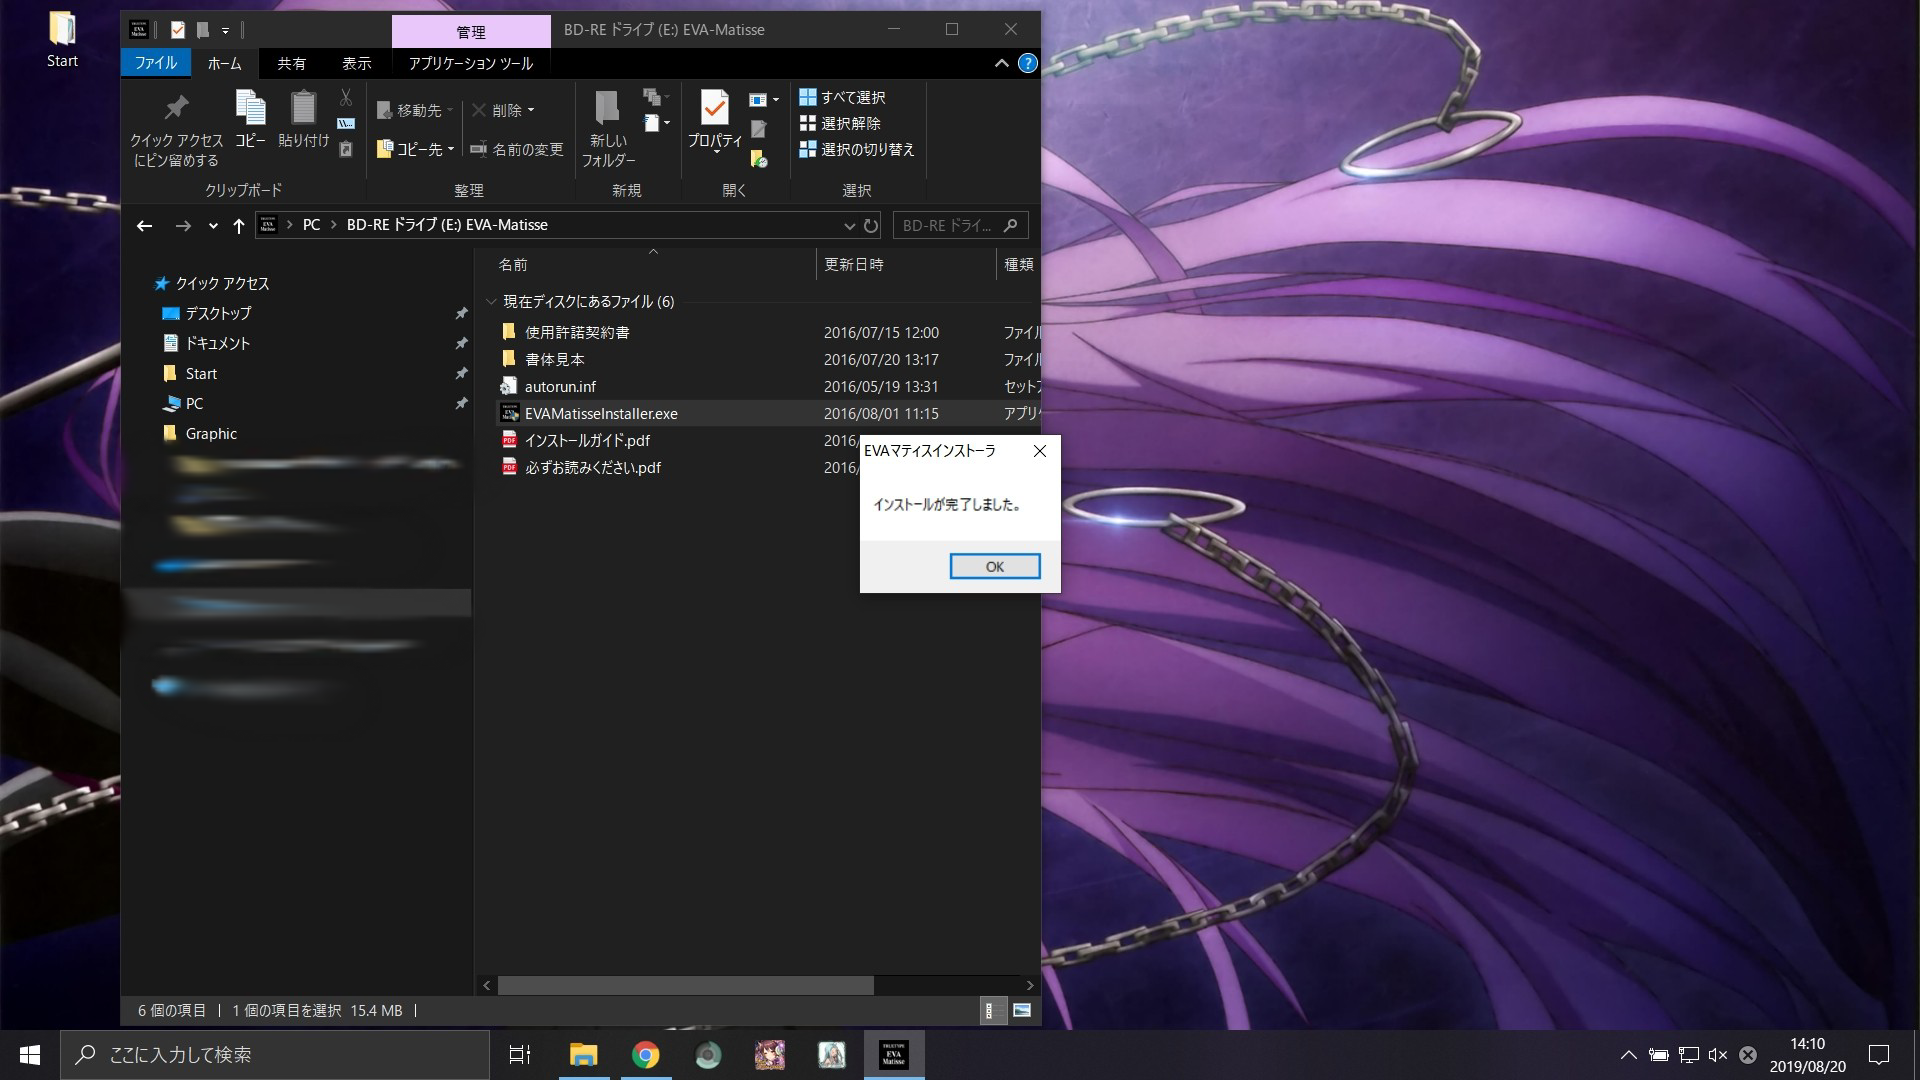The image size is (1920, 1080).
Task: Switch to Details view icon in status bar
Action: (x=992, y=1010)
